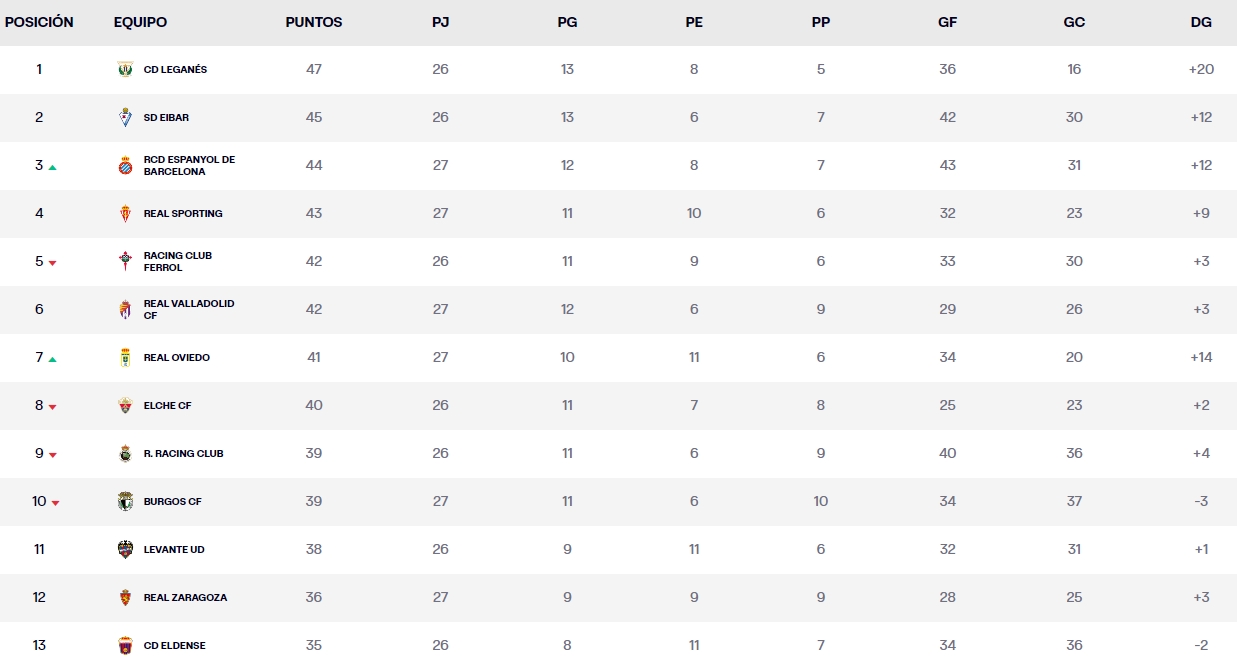Click the CD Leganés team crest
Image resolution: width=1237 pixels, height=670 pixels.
125,69
